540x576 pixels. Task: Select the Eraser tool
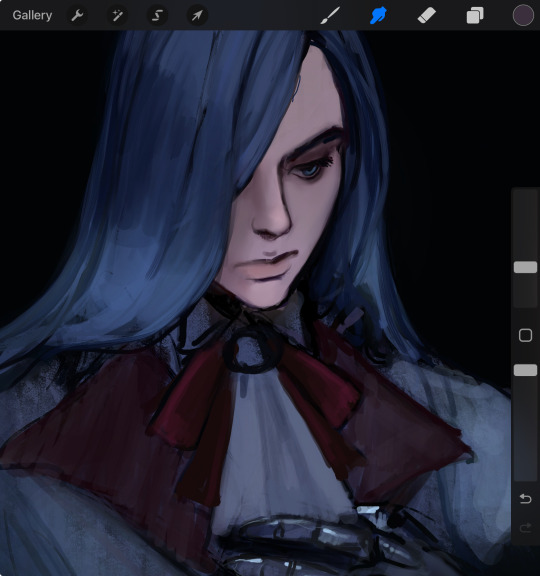coord(426,16)
